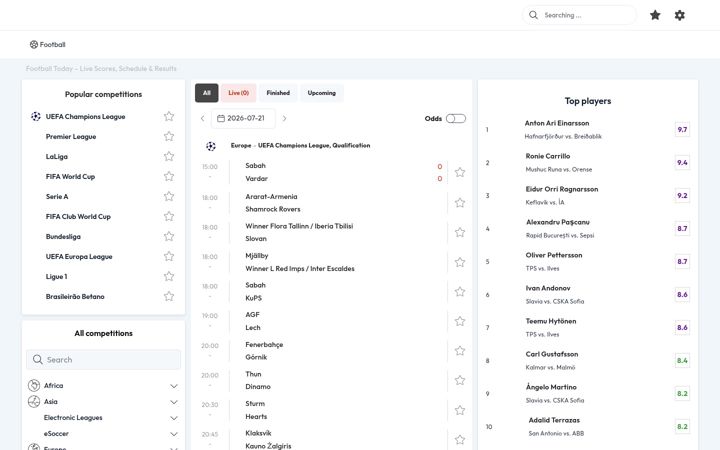Viewport: 720px width, 450px height.
Task: Click the search magnifier icon in header
Action: [x=533, y=15]
